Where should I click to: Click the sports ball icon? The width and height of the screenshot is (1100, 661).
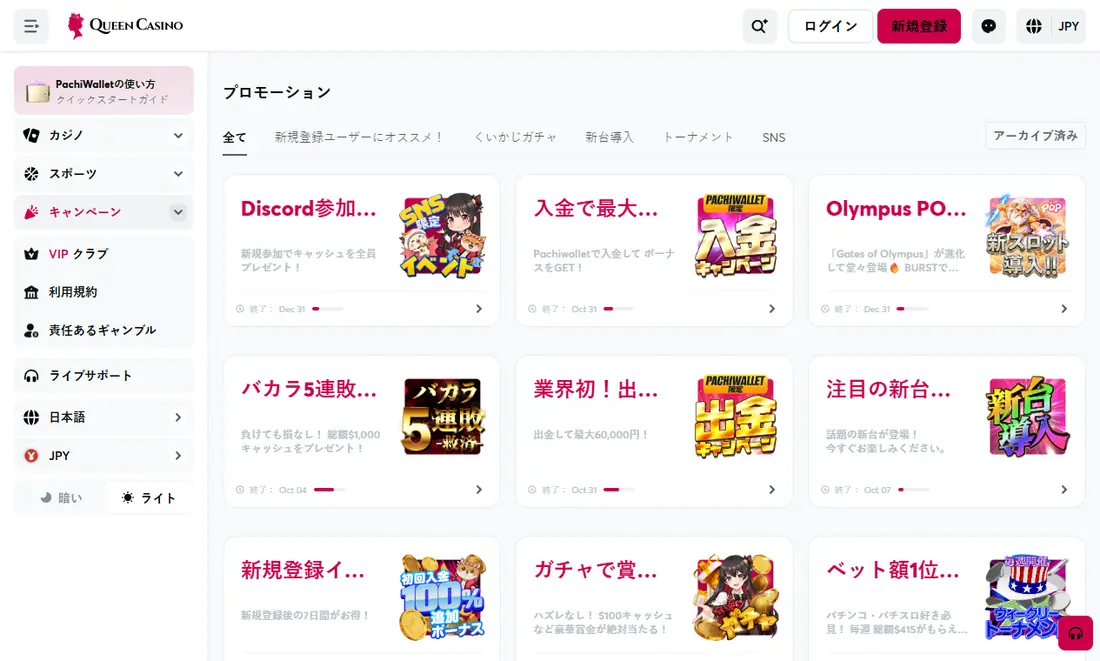click(x=31, y=173)
